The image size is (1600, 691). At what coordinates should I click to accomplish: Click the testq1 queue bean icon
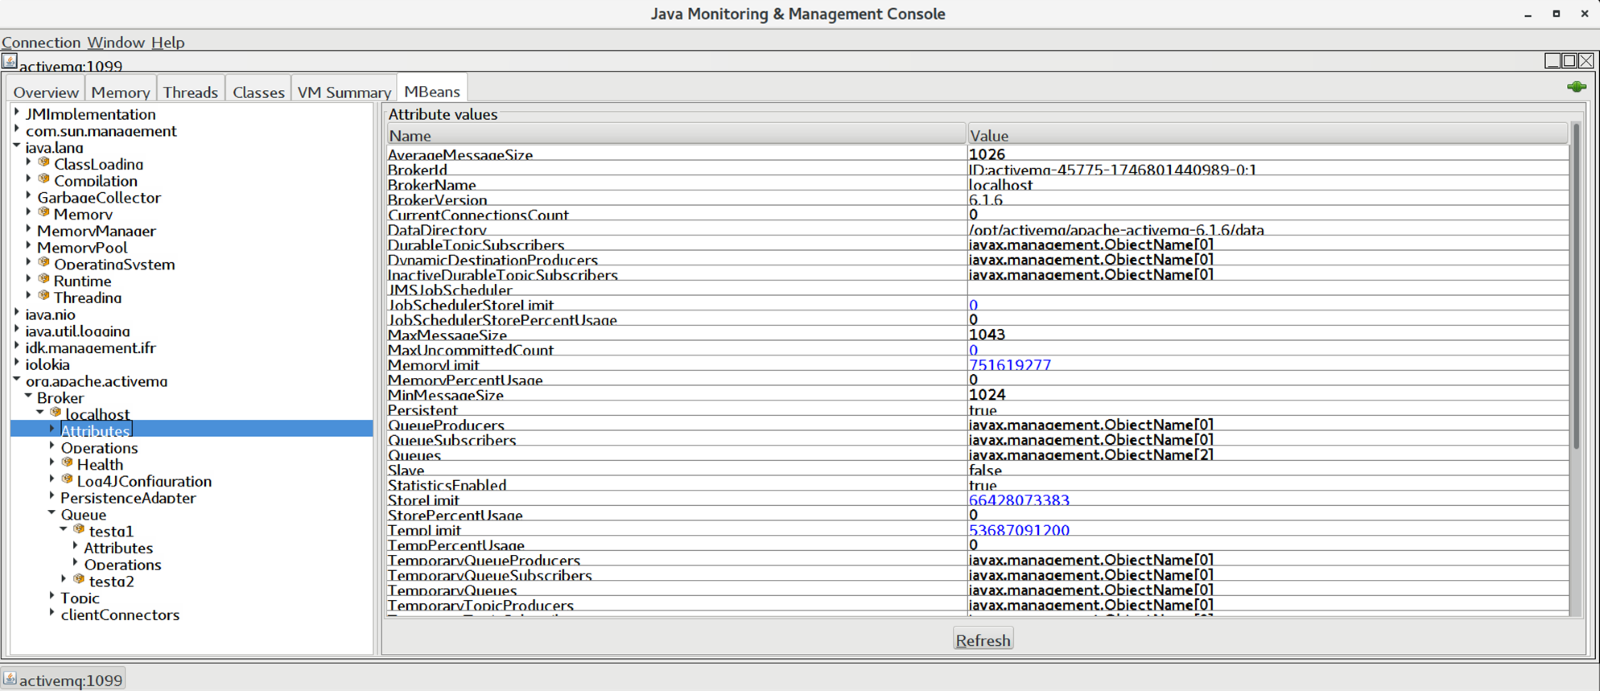[x=79, y=529]
